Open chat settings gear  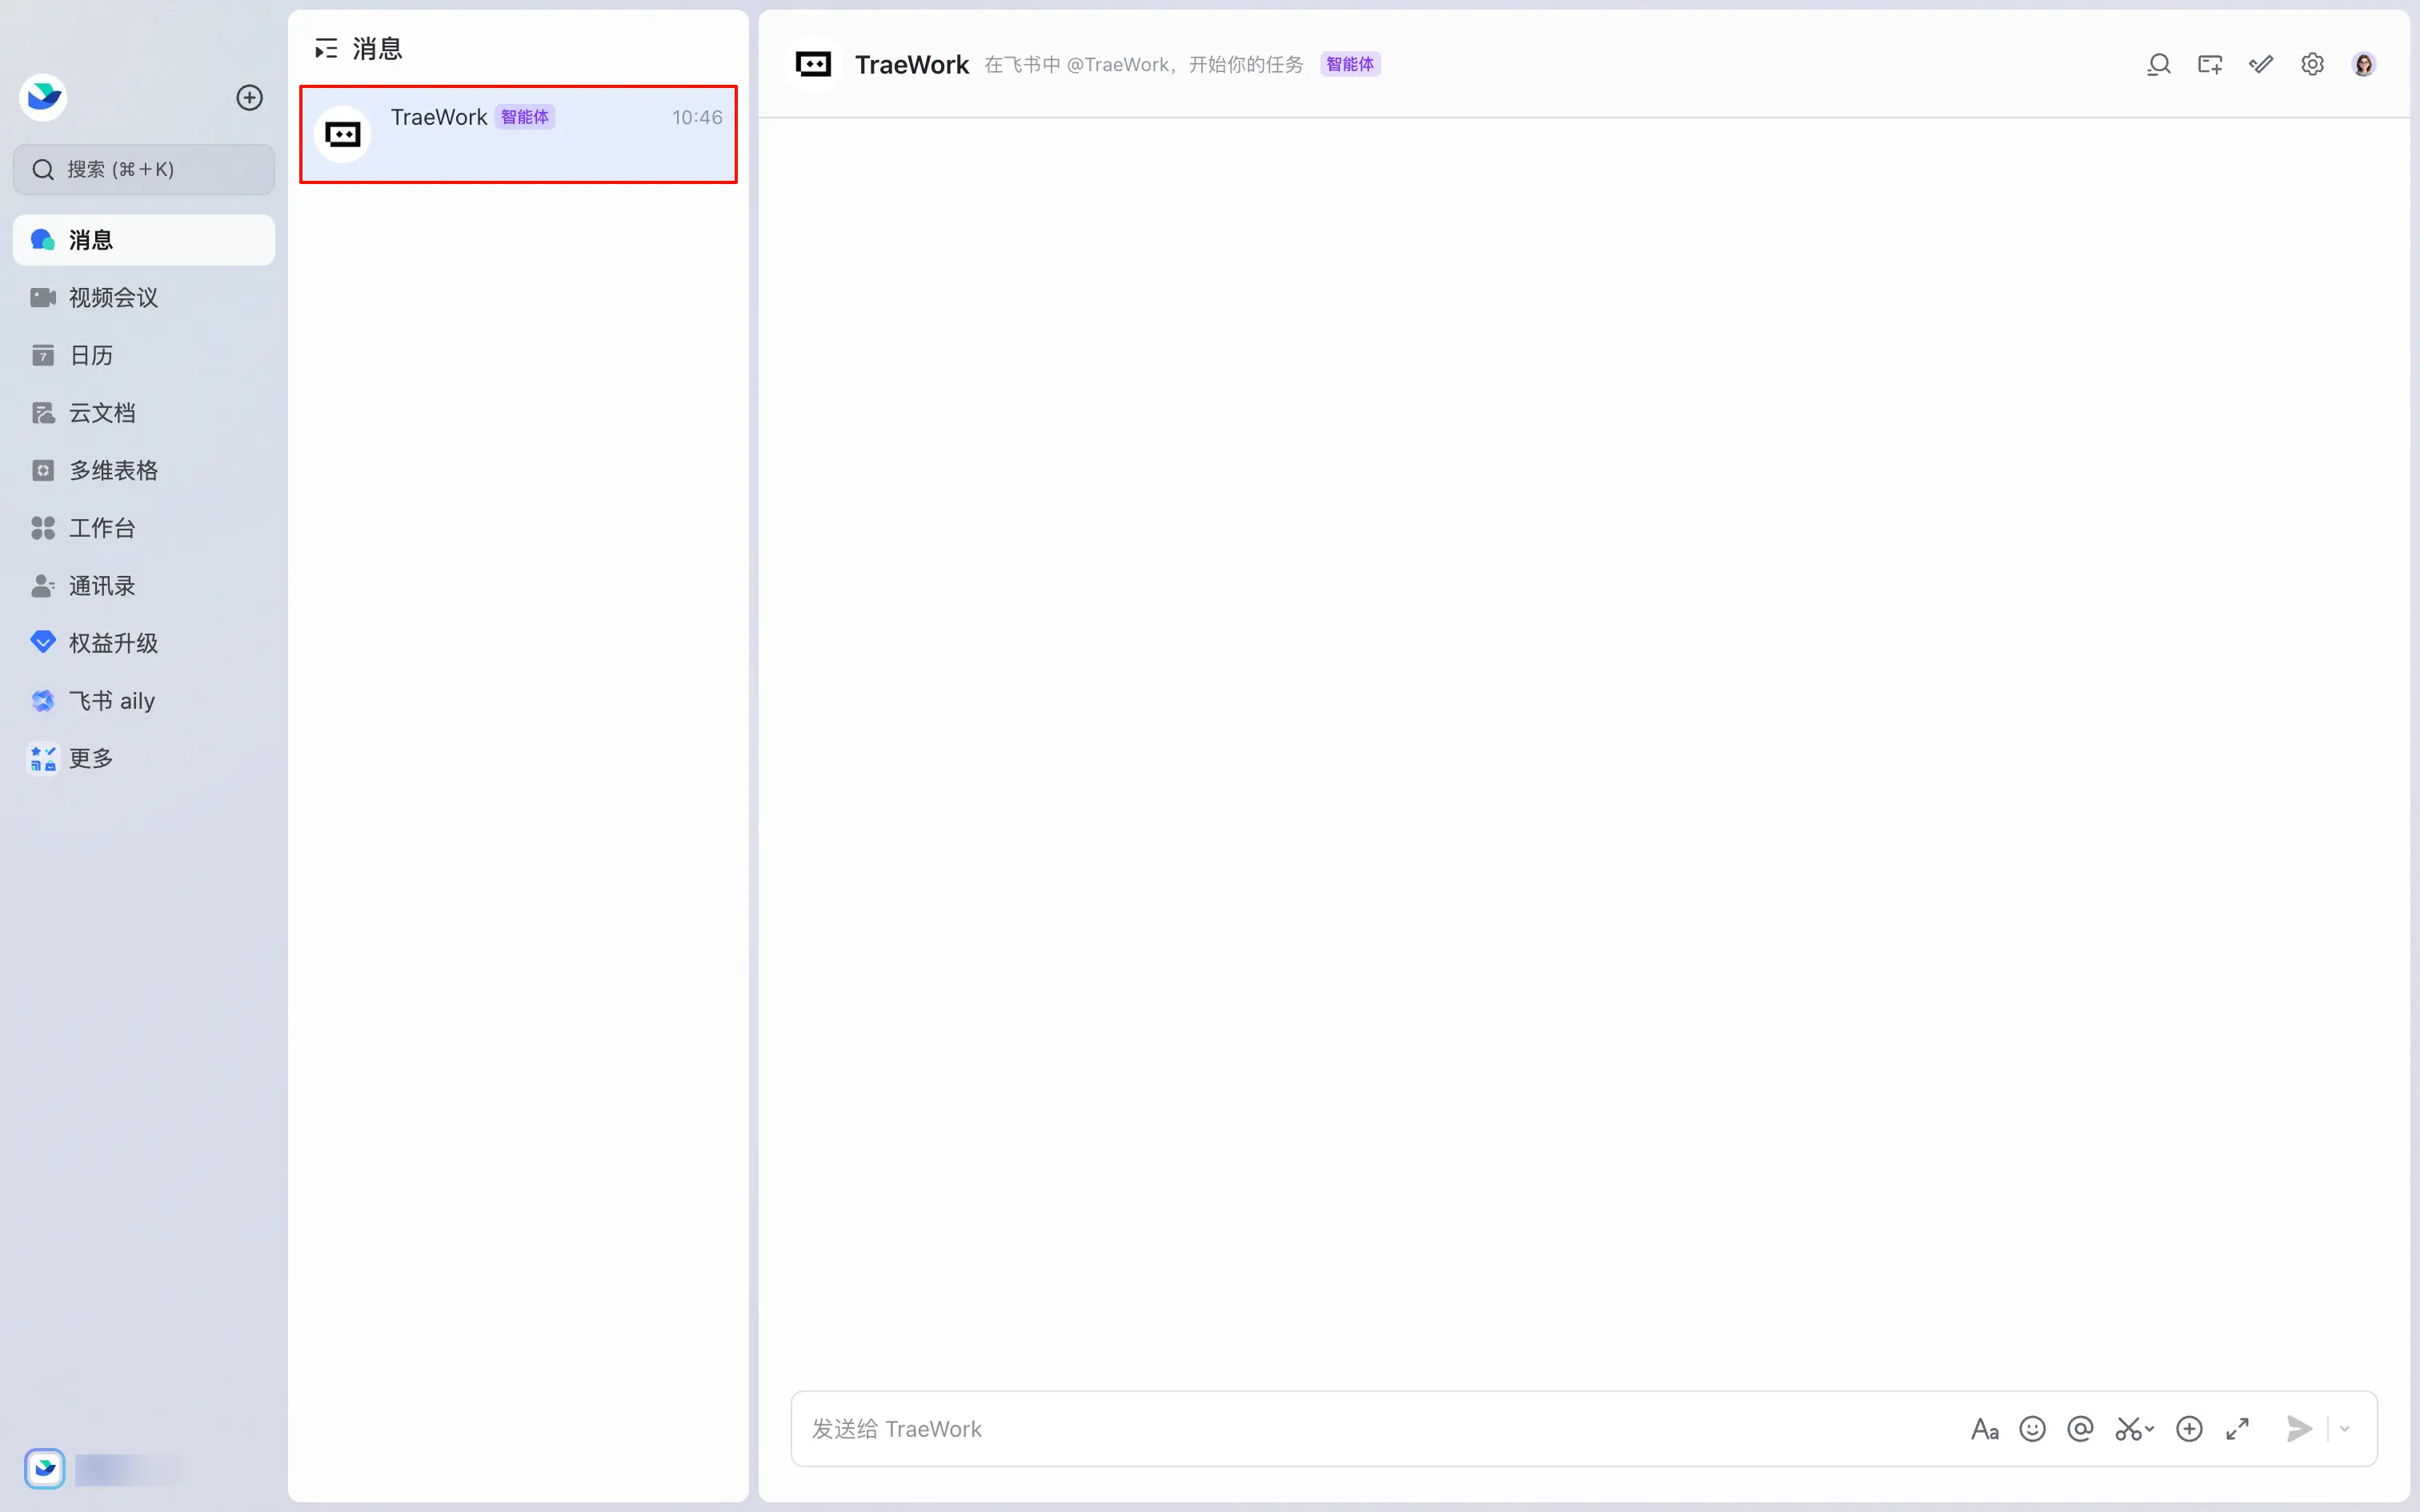2312,65
